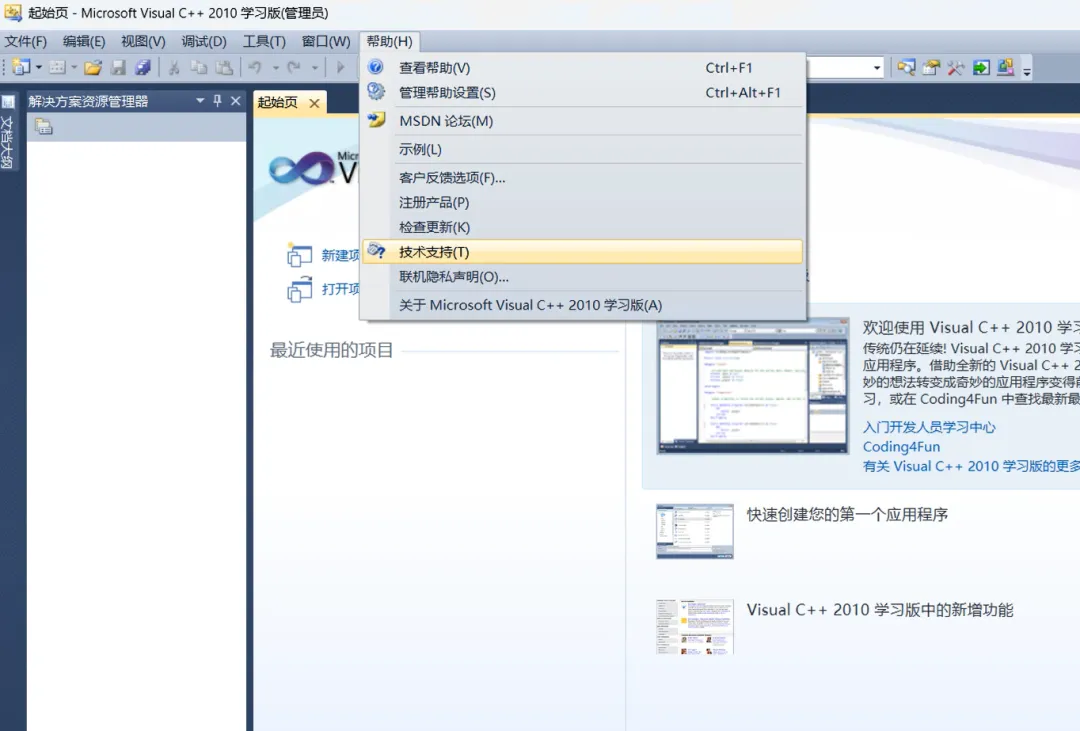This screenshot has width=1080, height=731.
Task: Click the Solution Explorer properties icon
Action: pos(44,127)
